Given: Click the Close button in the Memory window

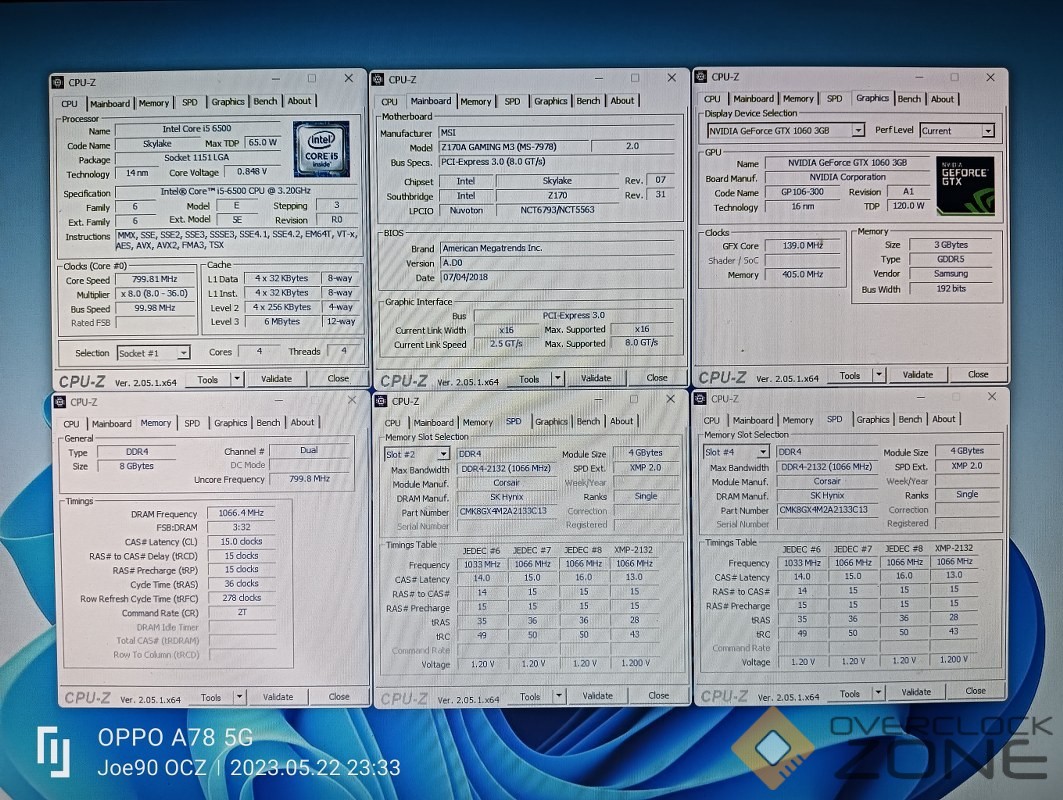Looking at the screenshot, I should pos(339,696).
